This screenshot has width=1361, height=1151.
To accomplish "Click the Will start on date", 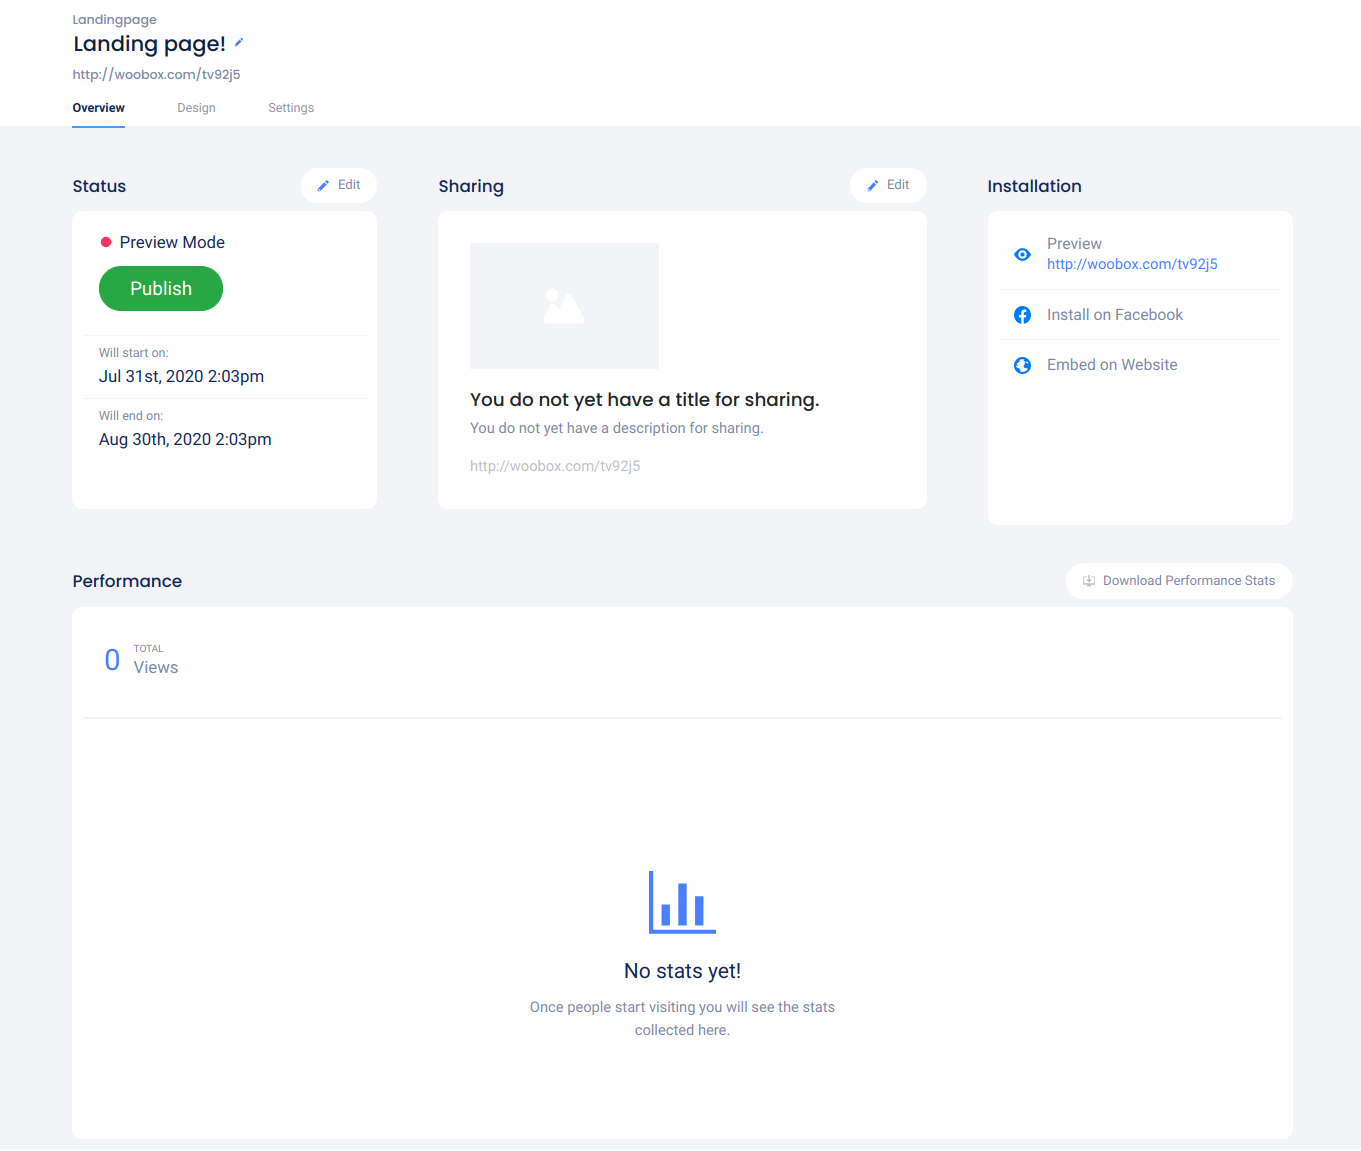I will coord(181,376).
